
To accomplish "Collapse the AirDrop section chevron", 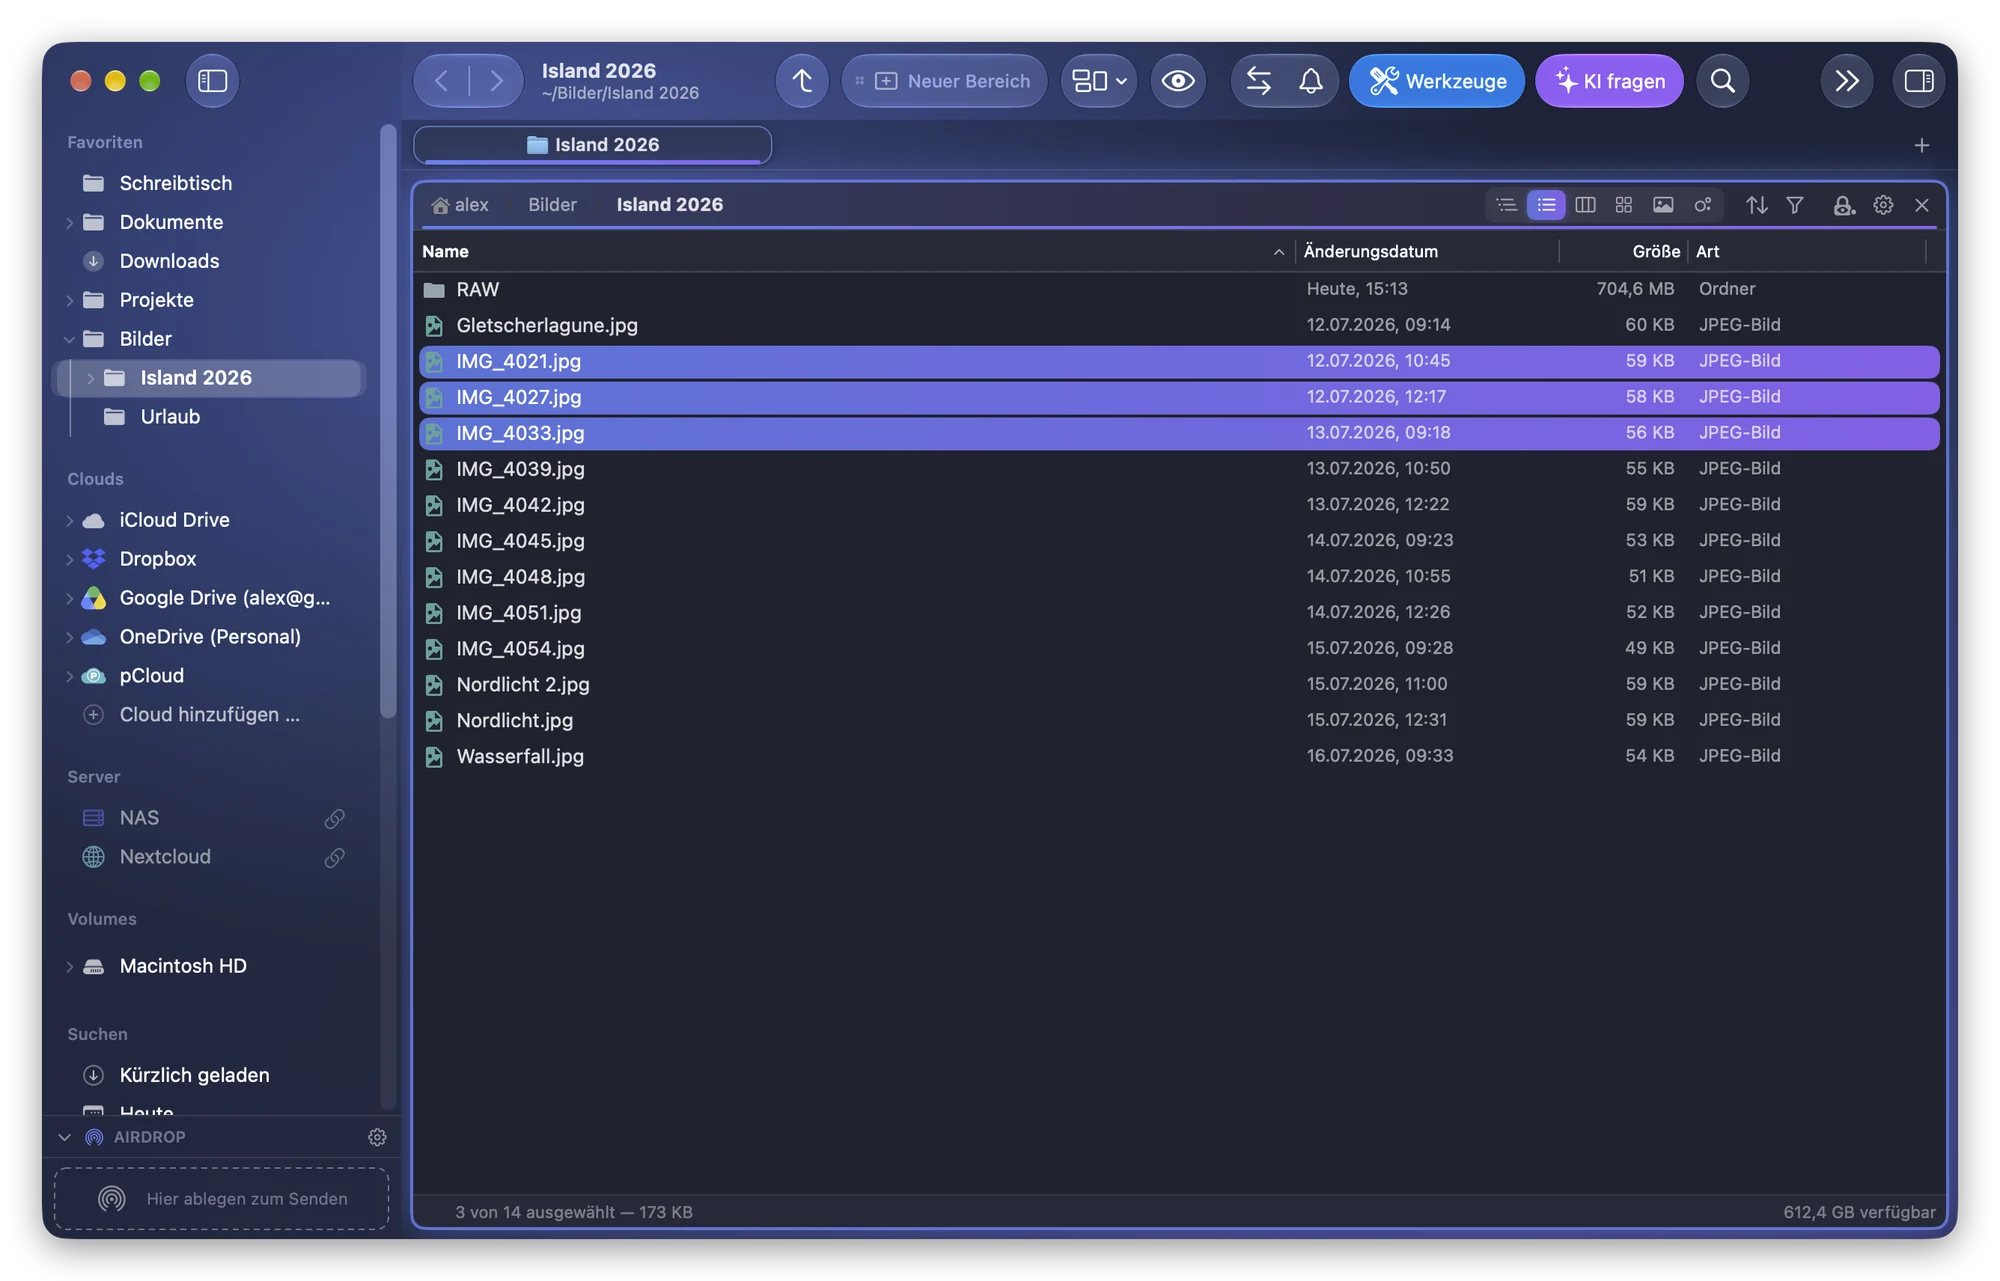I will tap(65, 1137).
